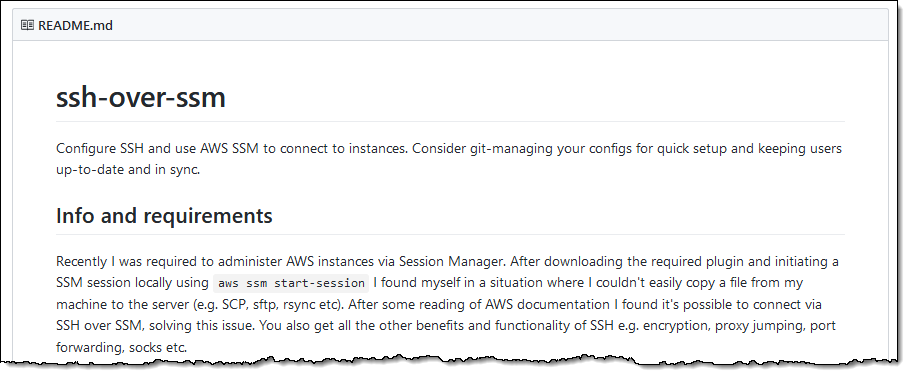Click the "SSM session locally using" text

click(x=132, y=283)
